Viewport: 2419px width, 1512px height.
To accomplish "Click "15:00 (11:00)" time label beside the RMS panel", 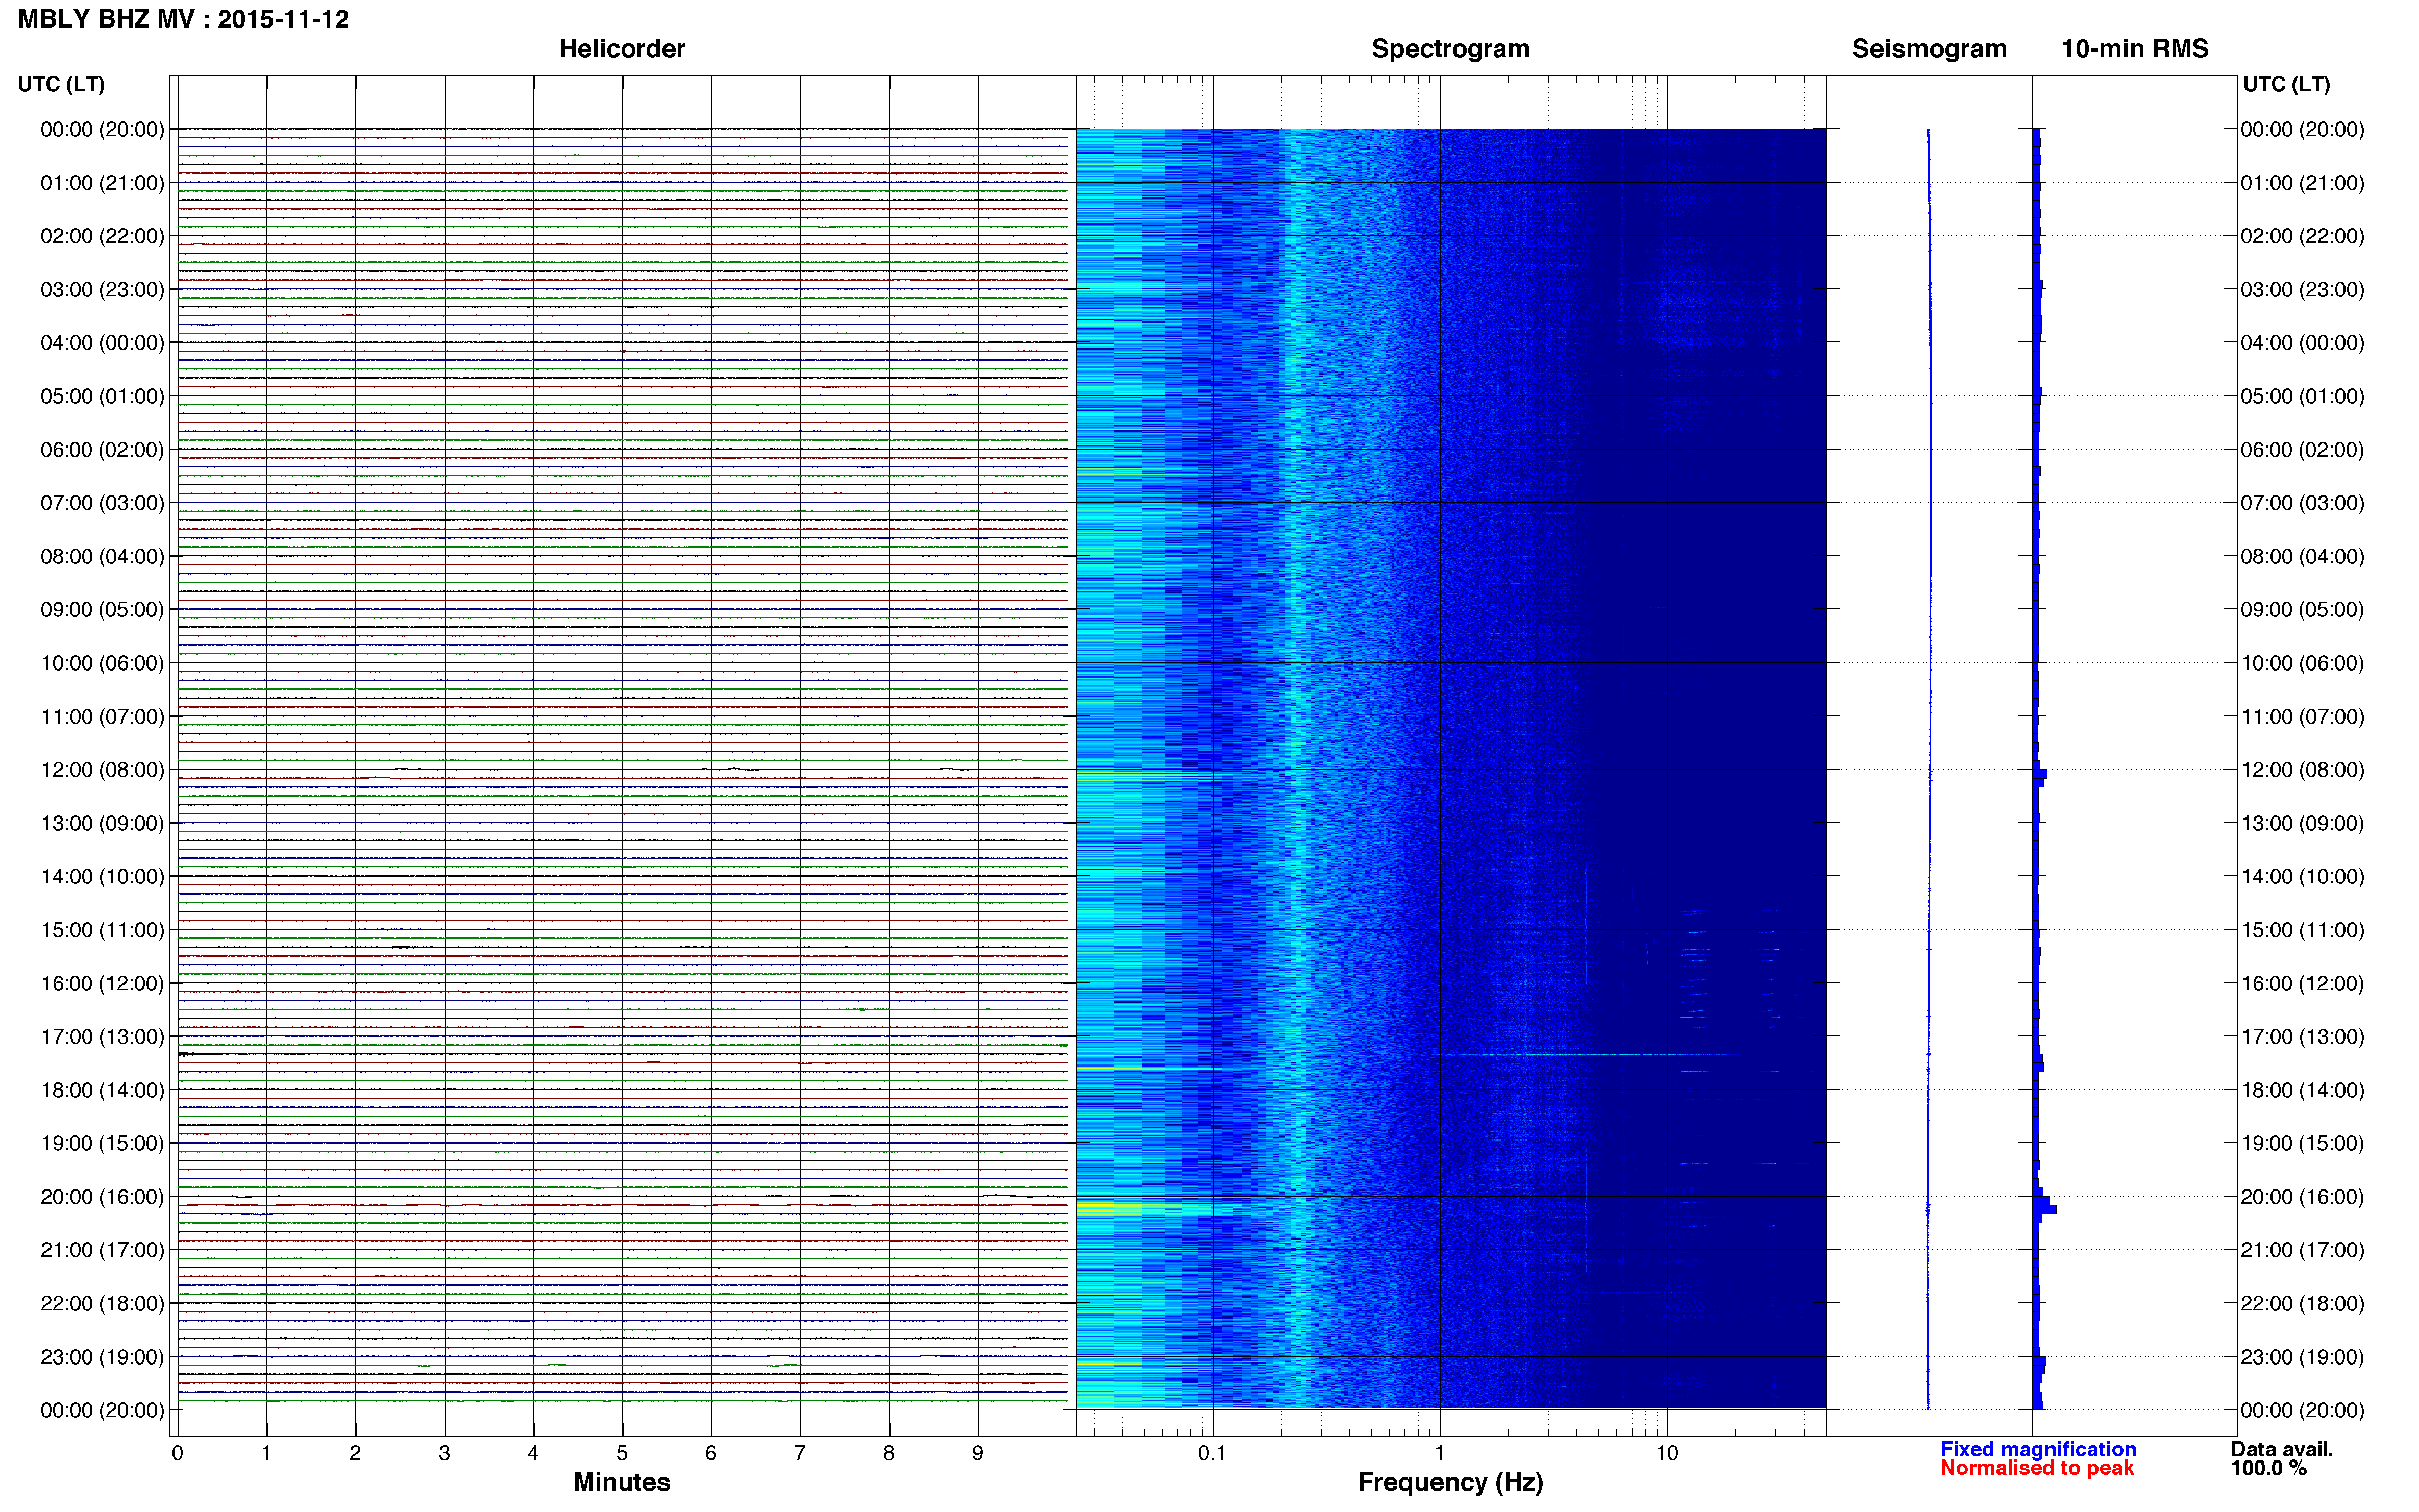I will [2303, 930].
